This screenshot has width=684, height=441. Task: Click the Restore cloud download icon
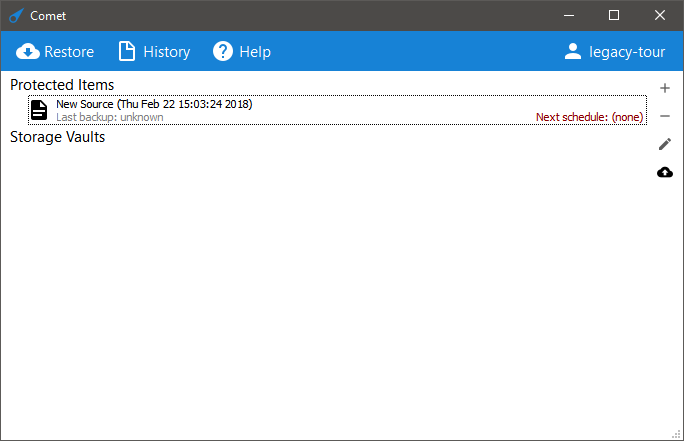(x=28, y=52)
